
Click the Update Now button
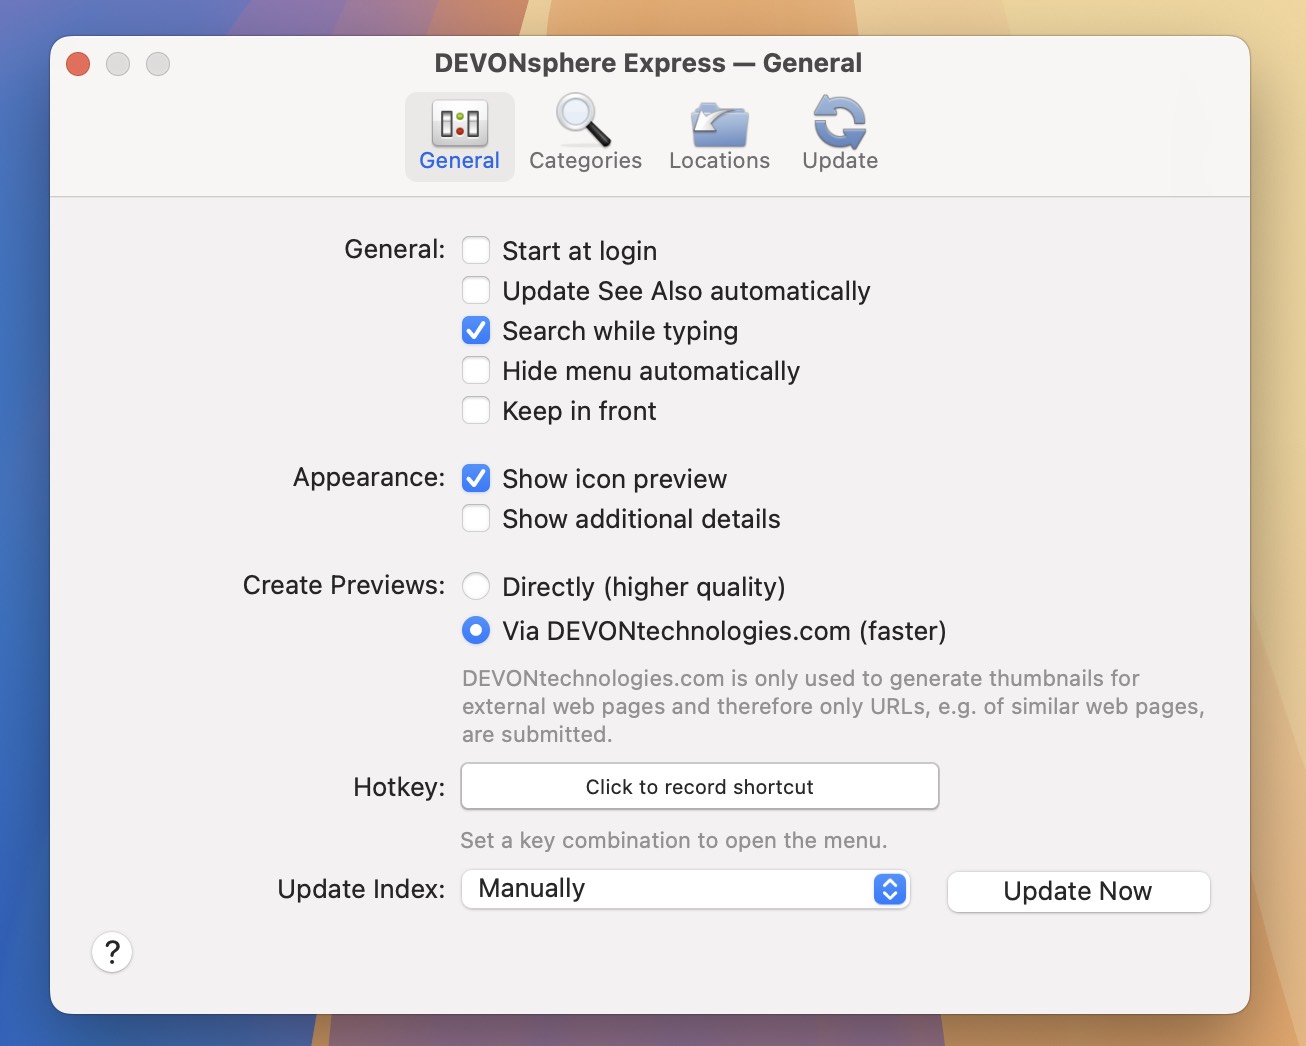[1078, 891]
